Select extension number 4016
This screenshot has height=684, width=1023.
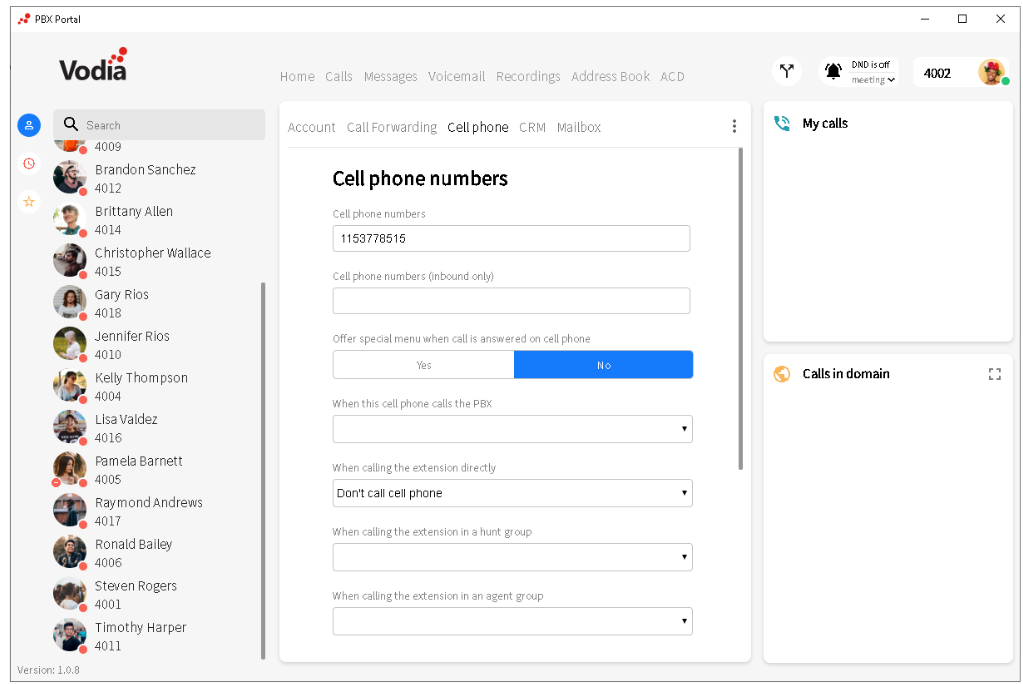(108, 438)
